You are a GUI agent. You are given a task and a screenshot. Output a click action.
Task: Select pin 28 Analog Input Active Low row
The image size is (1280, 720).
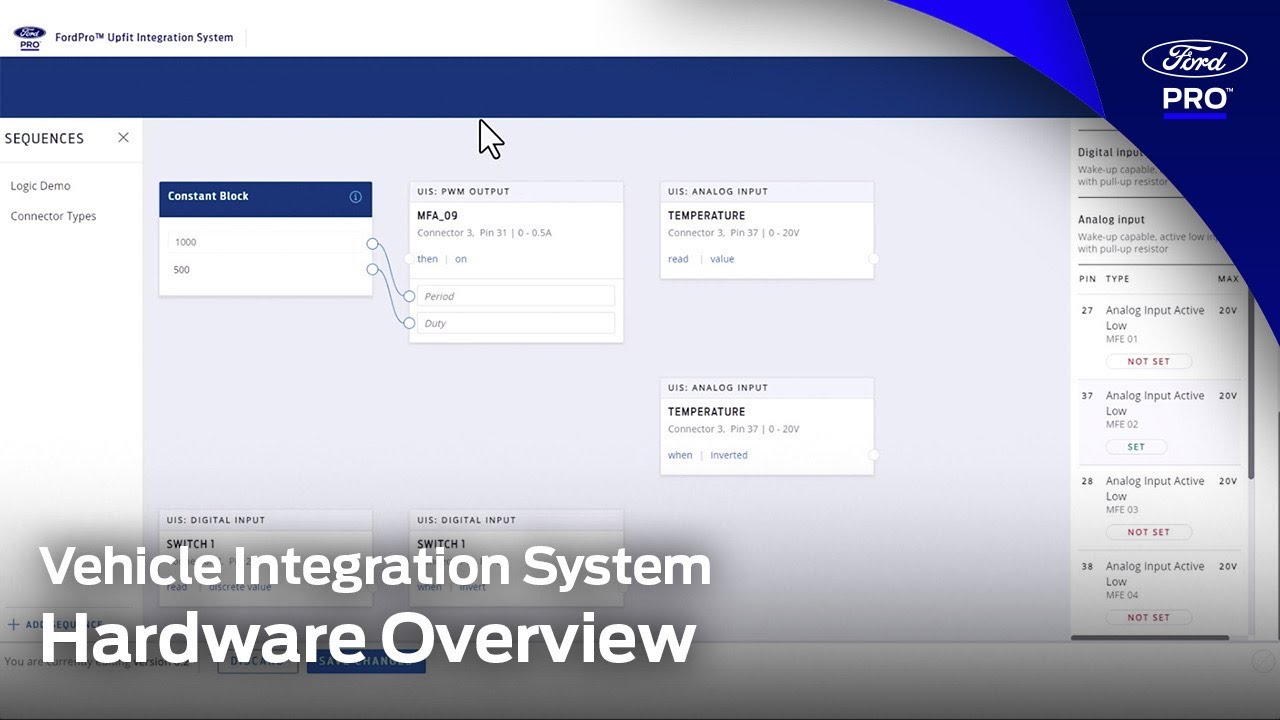click(x=1158, y=506)
